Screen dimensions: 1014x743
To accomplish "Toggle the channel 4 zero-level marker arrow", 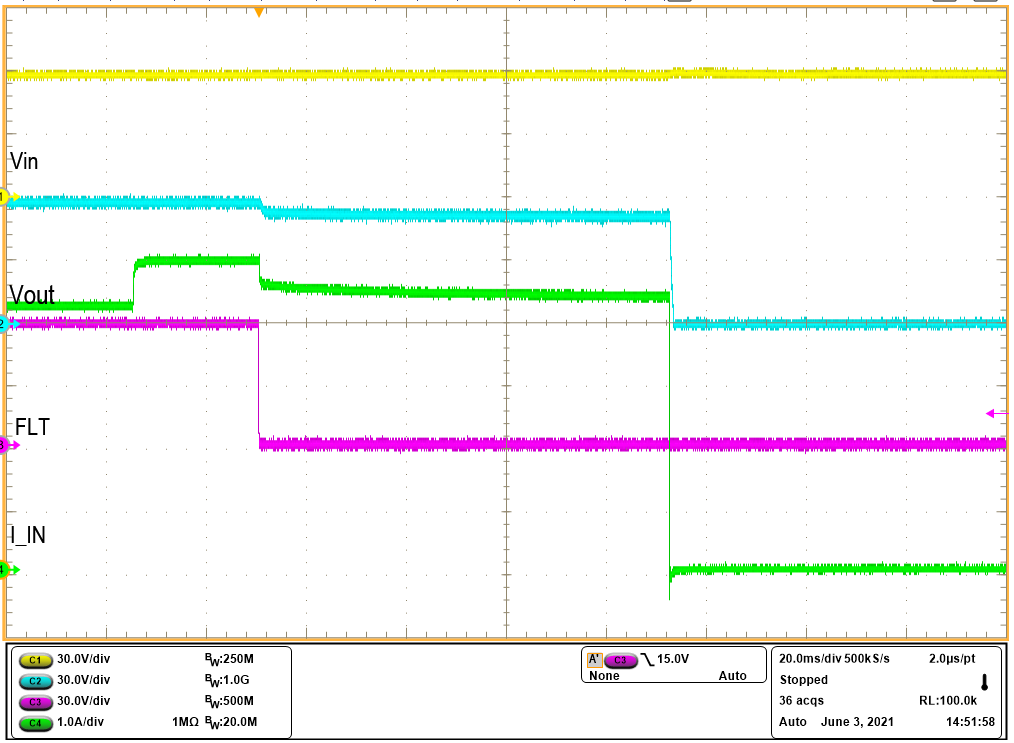I will pyautogui.click(x=6, y=570).
